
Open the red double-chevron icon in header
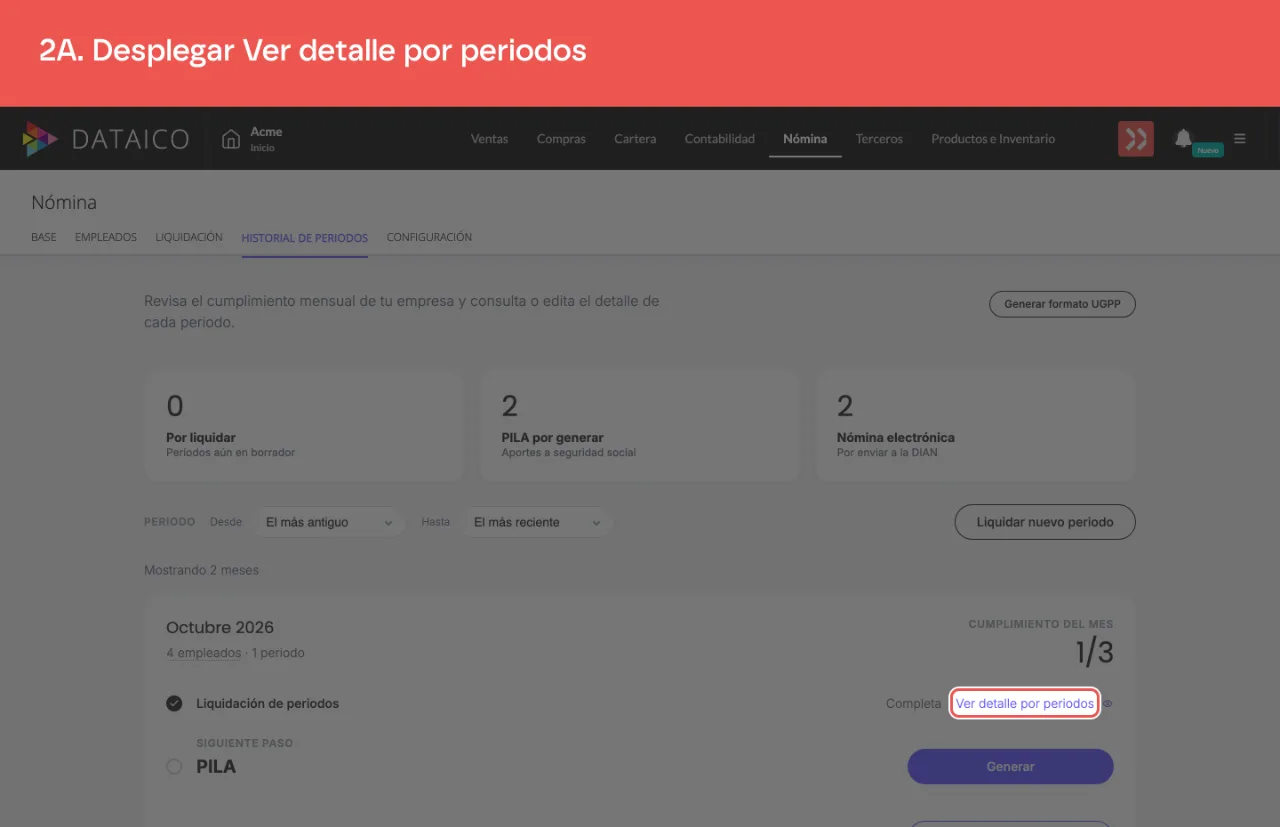click(x=1136, y=139)
